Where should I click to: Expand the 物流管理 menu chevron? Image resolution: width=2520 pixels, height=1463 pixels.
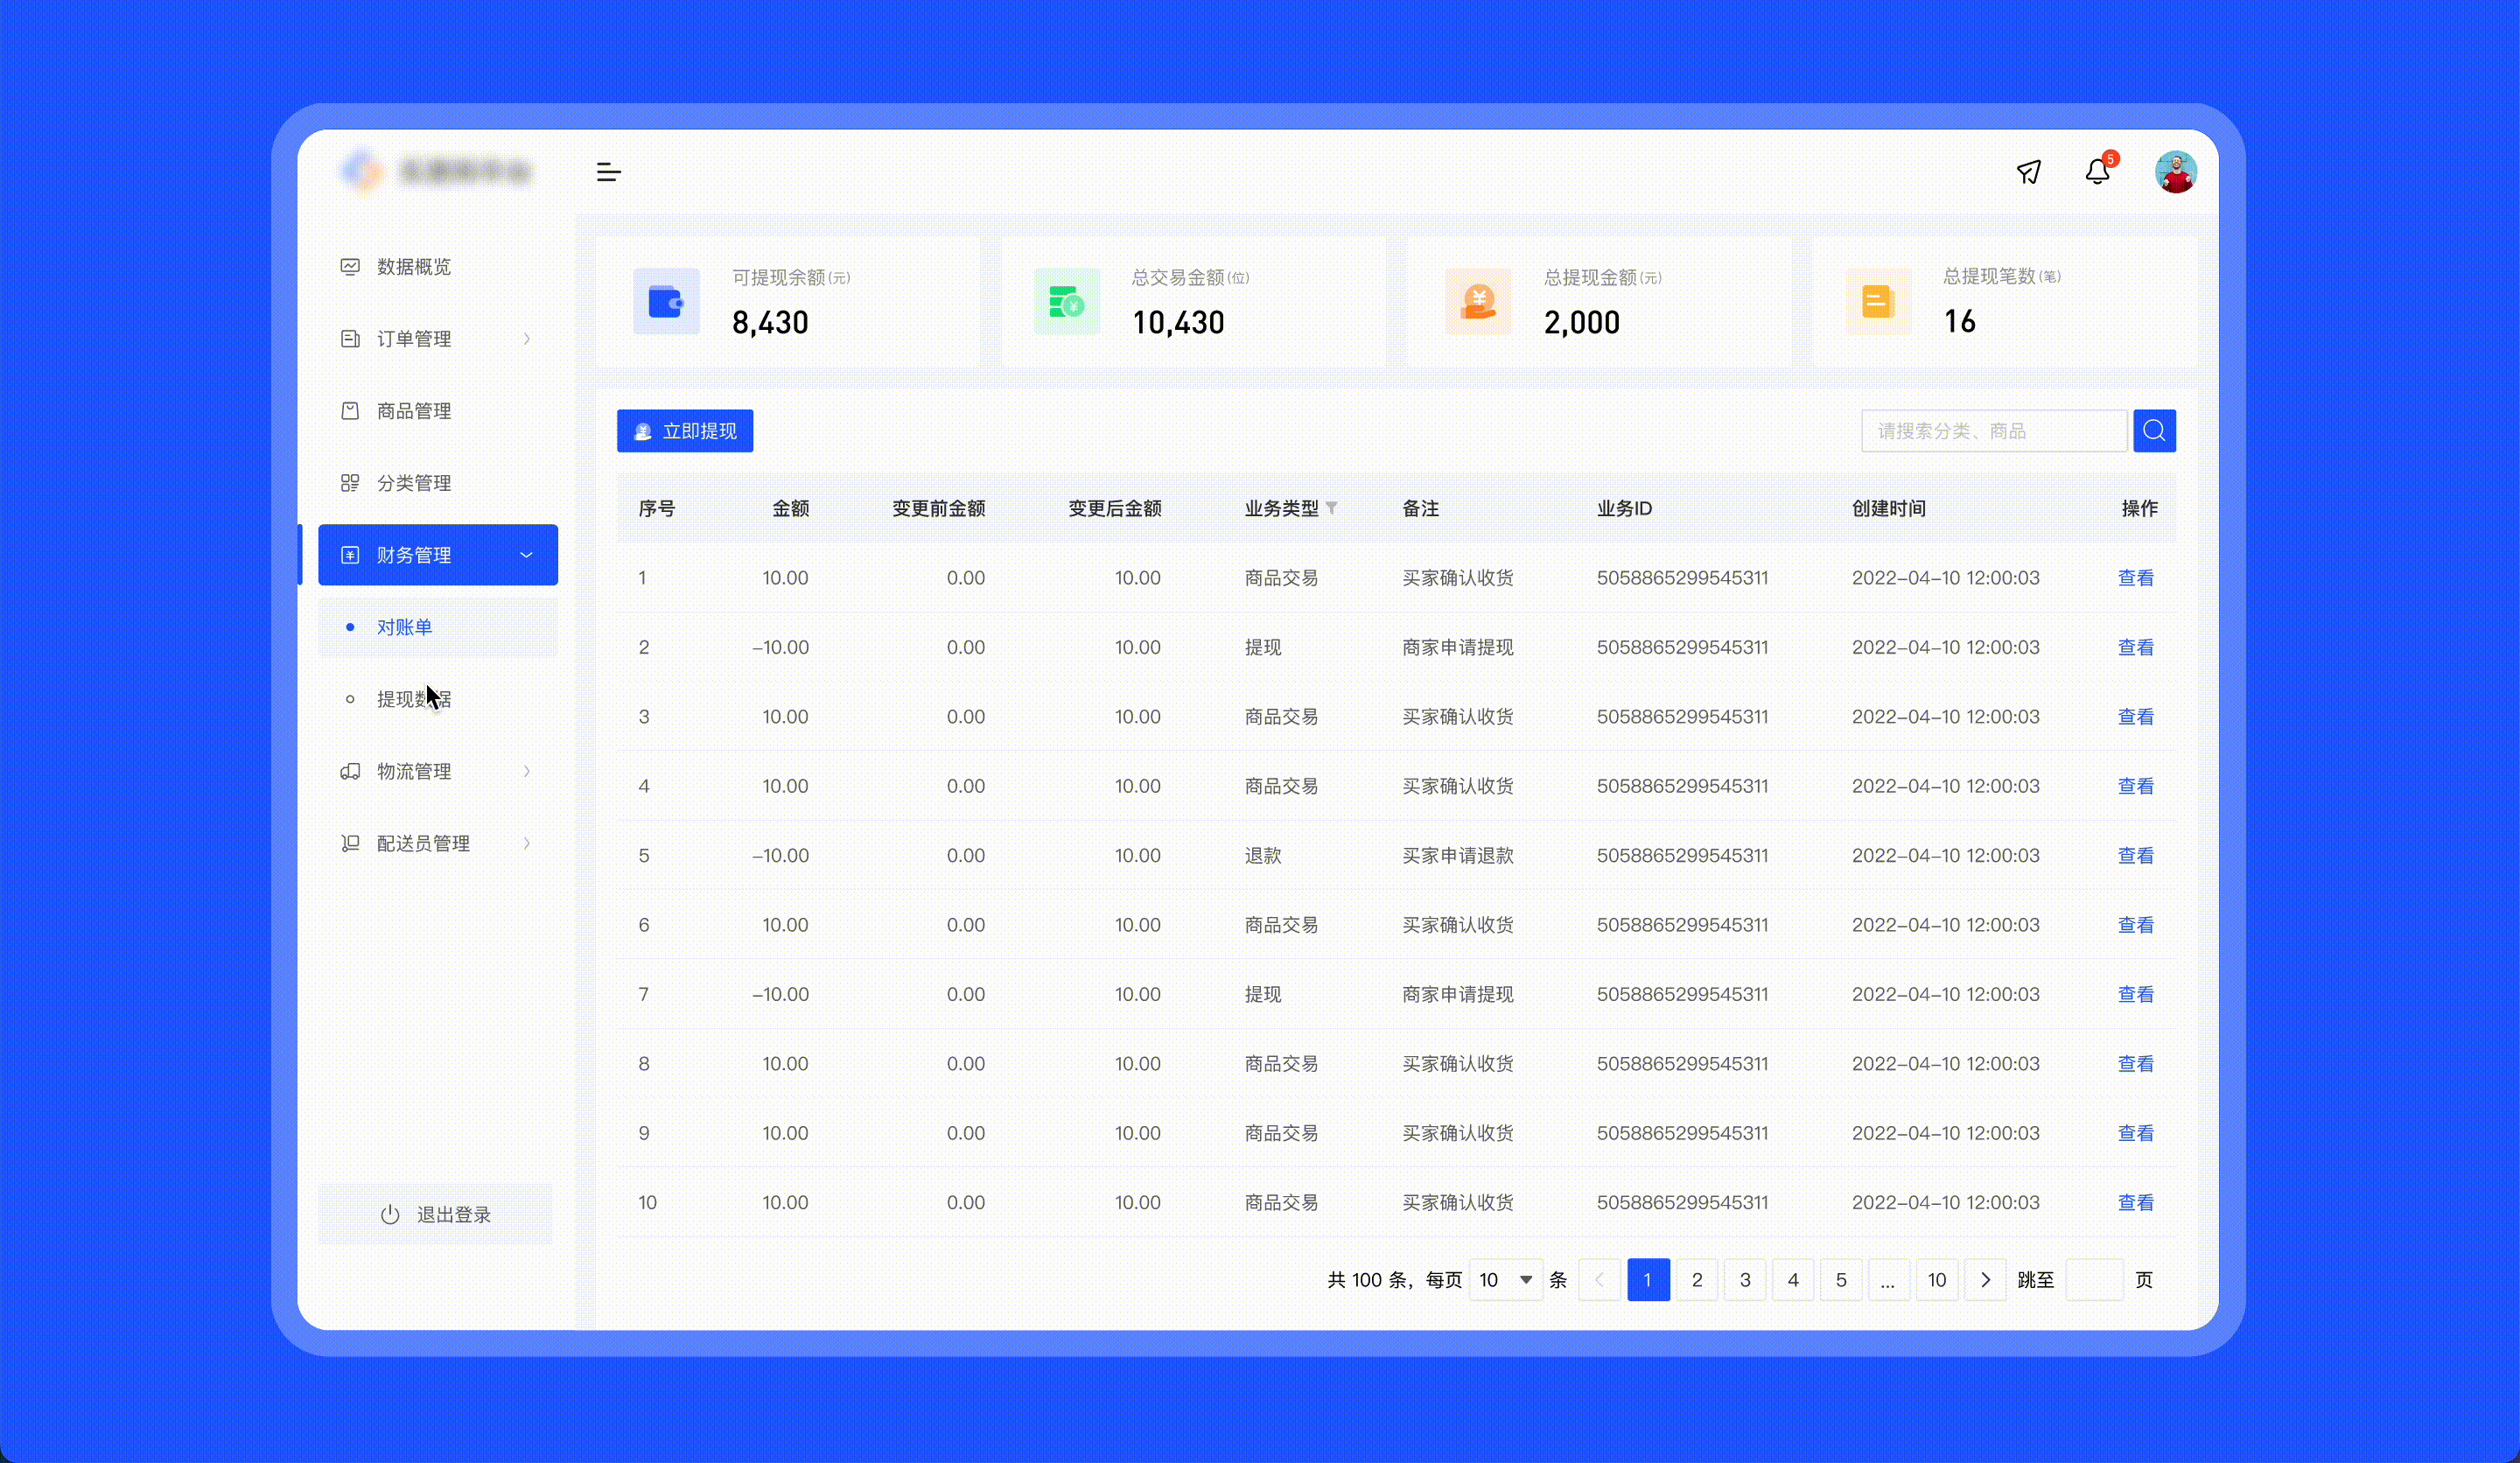pos(527,771)
